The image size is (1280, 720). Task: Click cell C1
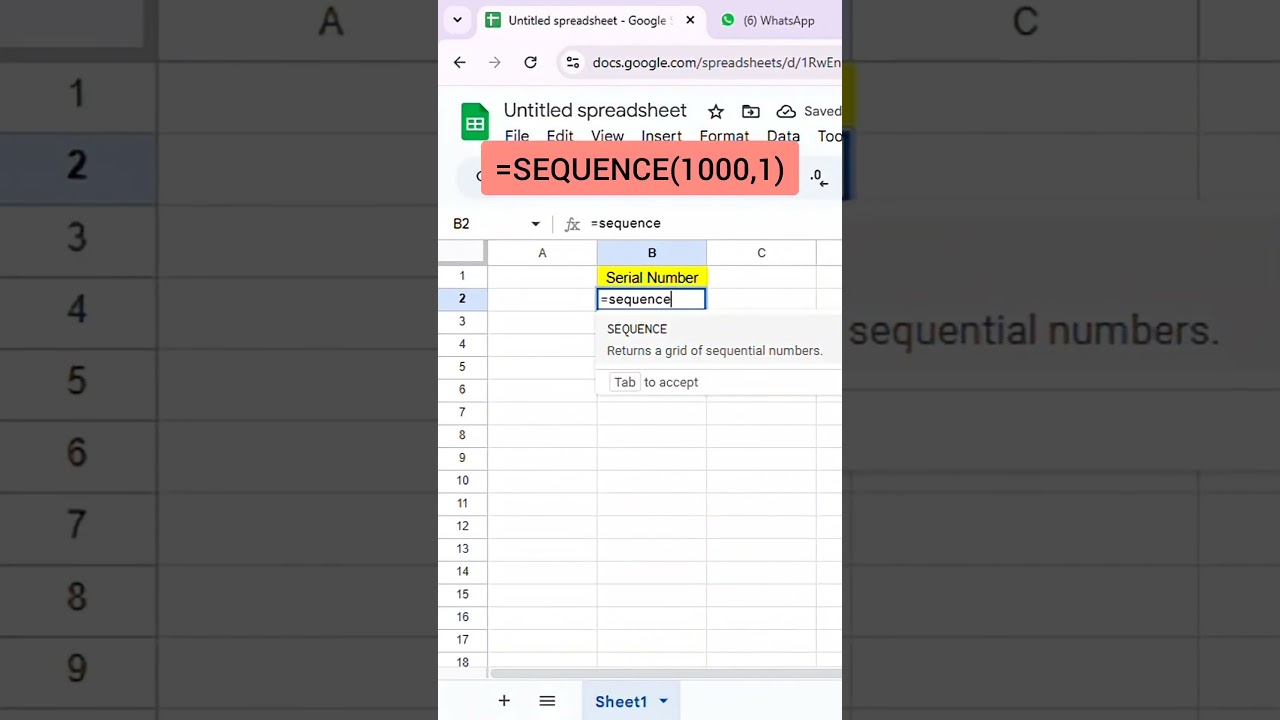point(761,277)
